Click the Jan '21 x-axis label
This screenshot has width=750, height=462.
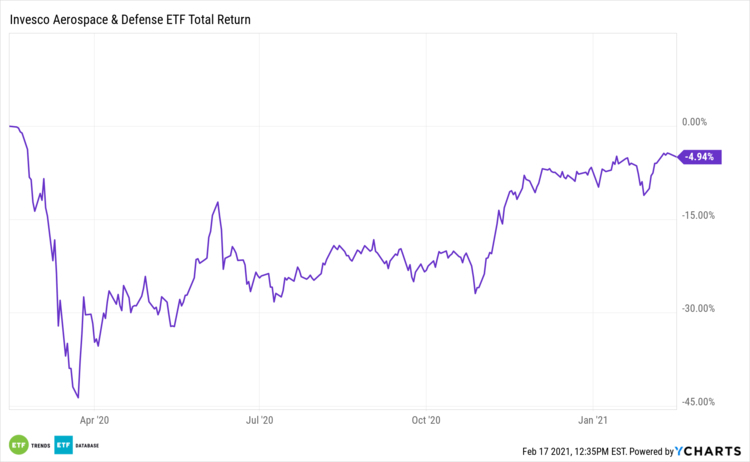(594, 420)
